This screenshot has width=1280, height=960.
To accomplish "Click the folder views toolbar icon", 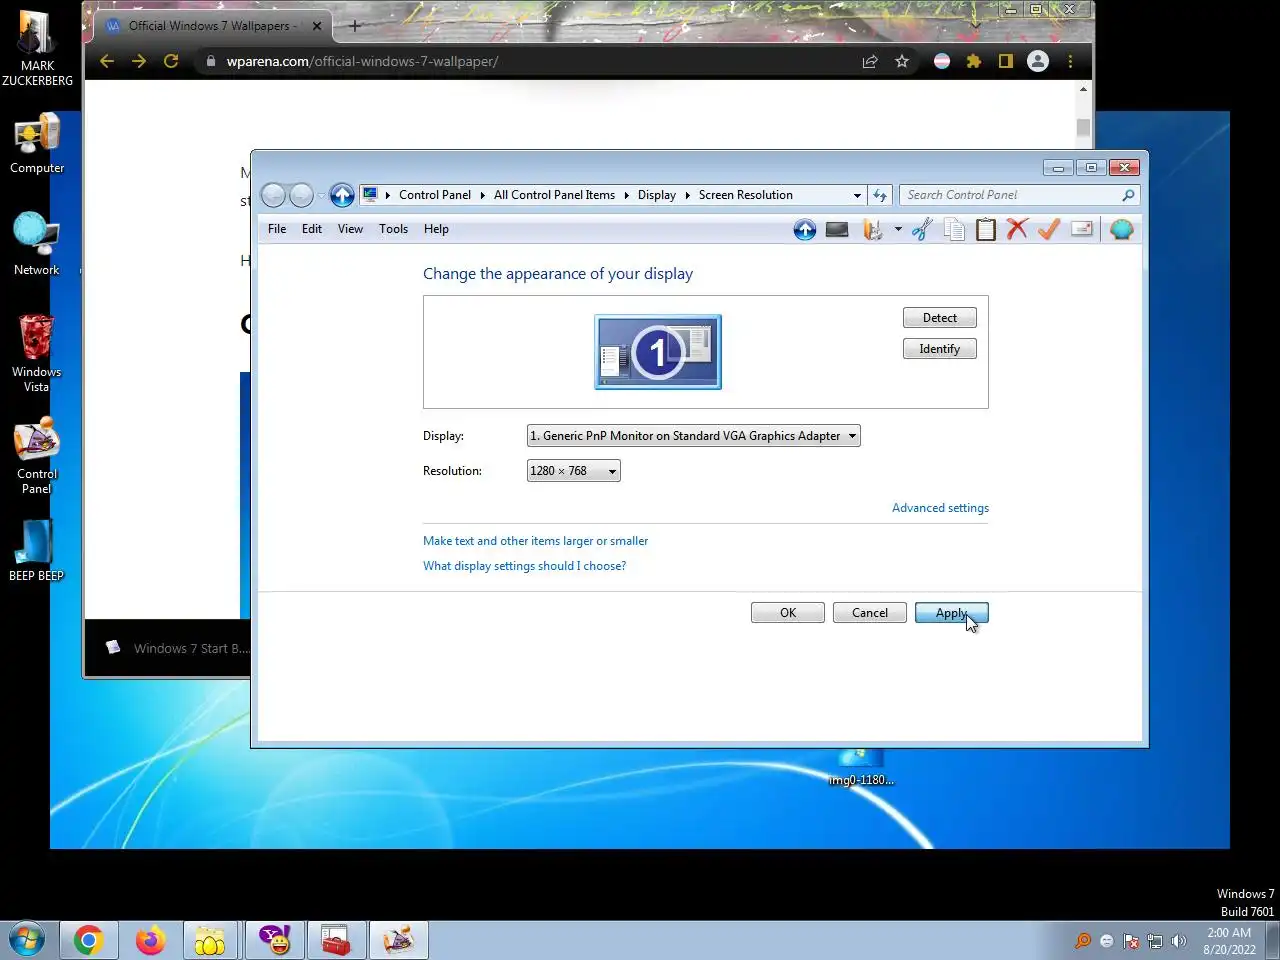I will pos(873,230).
